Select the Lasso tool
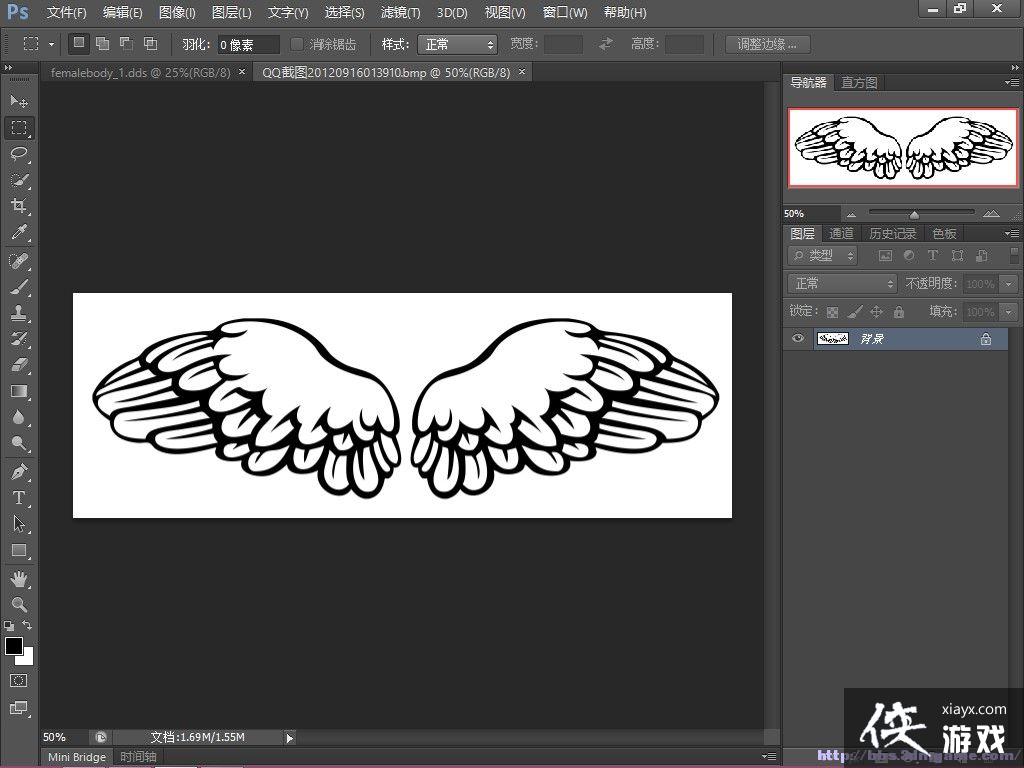 coord(19,154)
